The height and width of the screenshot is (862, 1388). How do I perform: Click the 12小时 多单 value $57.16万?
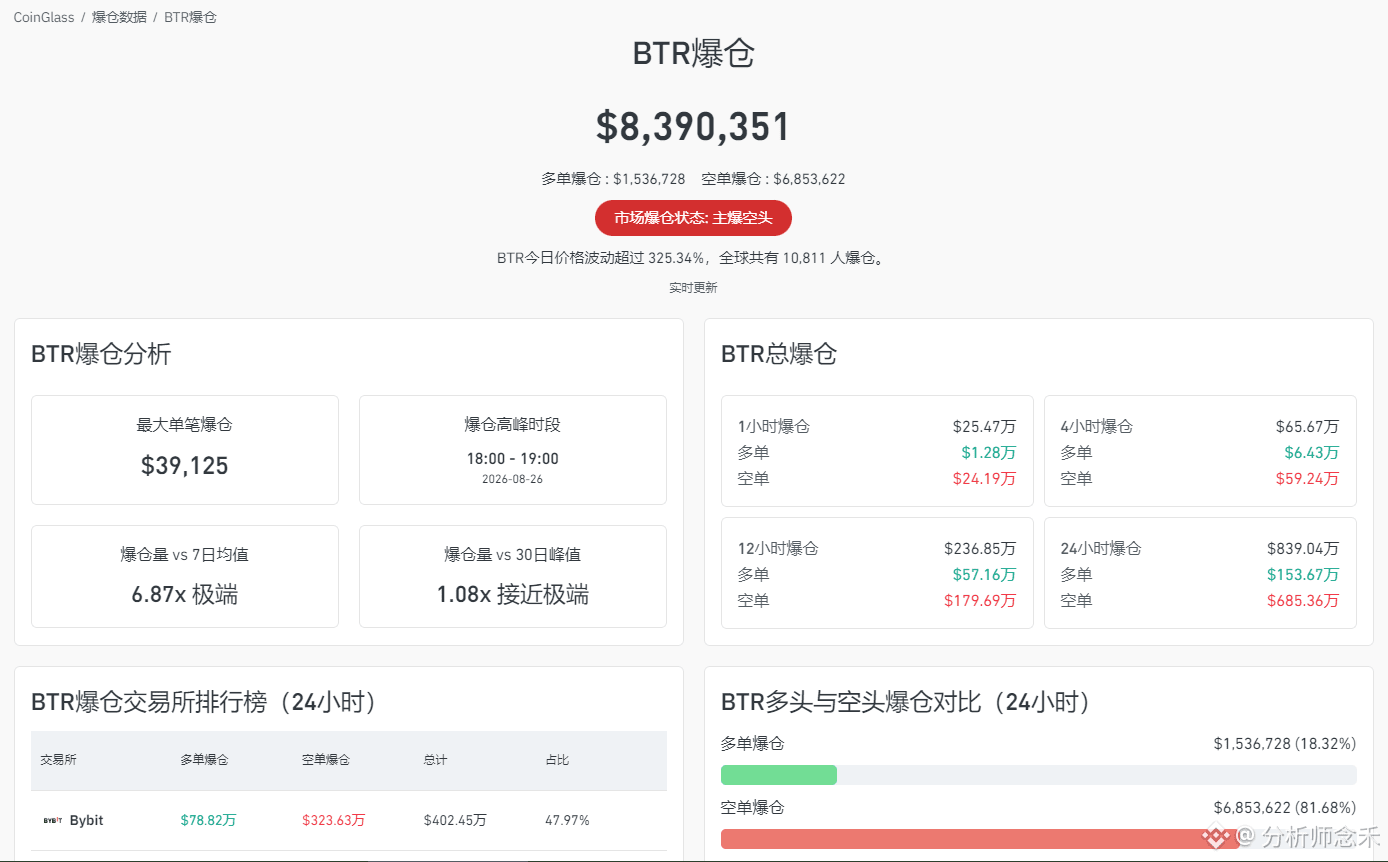pos(984,575)
